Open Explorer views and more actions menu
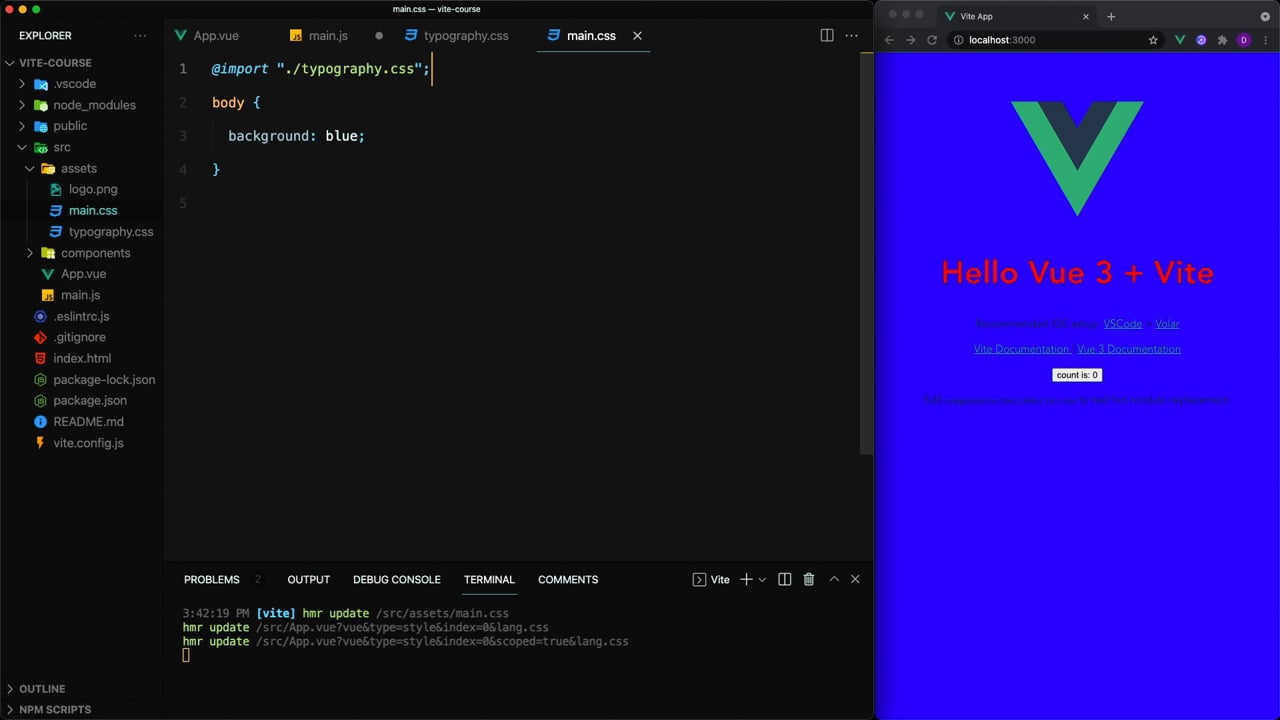 coord(140,35)
